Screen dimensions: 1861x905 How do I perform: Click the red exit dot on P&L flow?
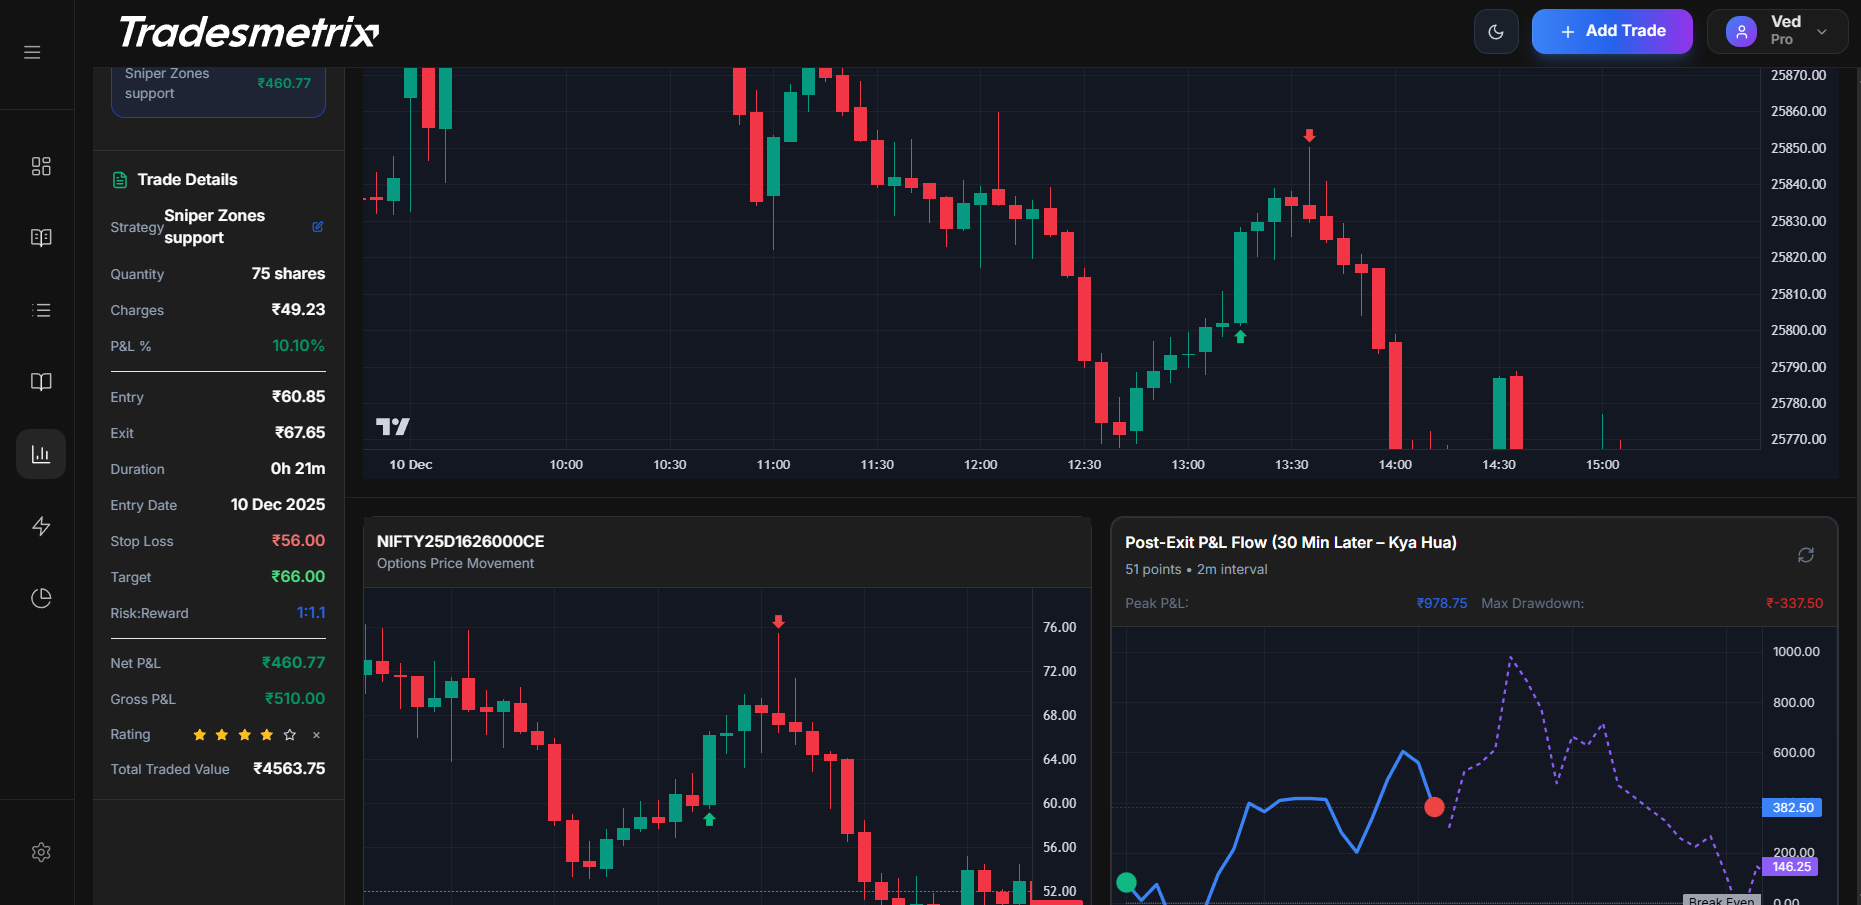[1434, 807]
